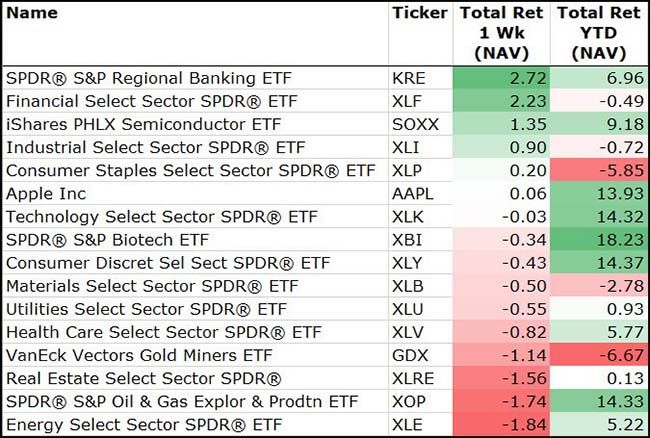Viewport: 650px width, 438px height.
Task: Select the green 18.23 YTD return cell
Action: pos(598,239)
